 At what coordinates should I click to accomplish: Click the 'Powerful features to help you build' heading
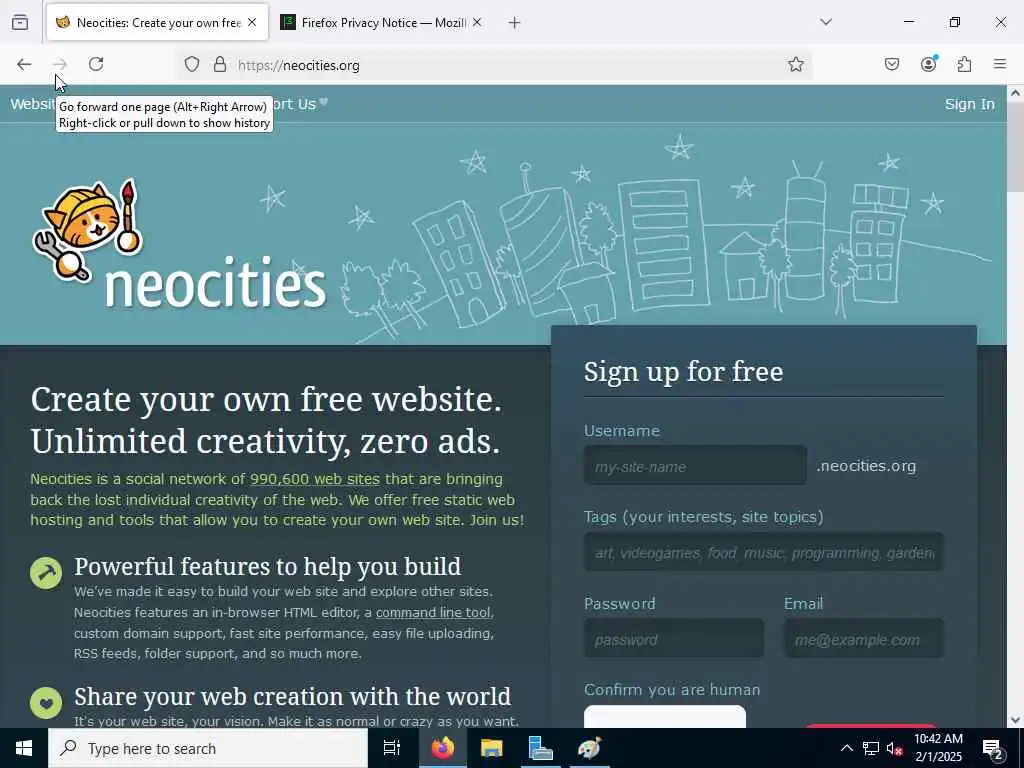tap(268, 566)
